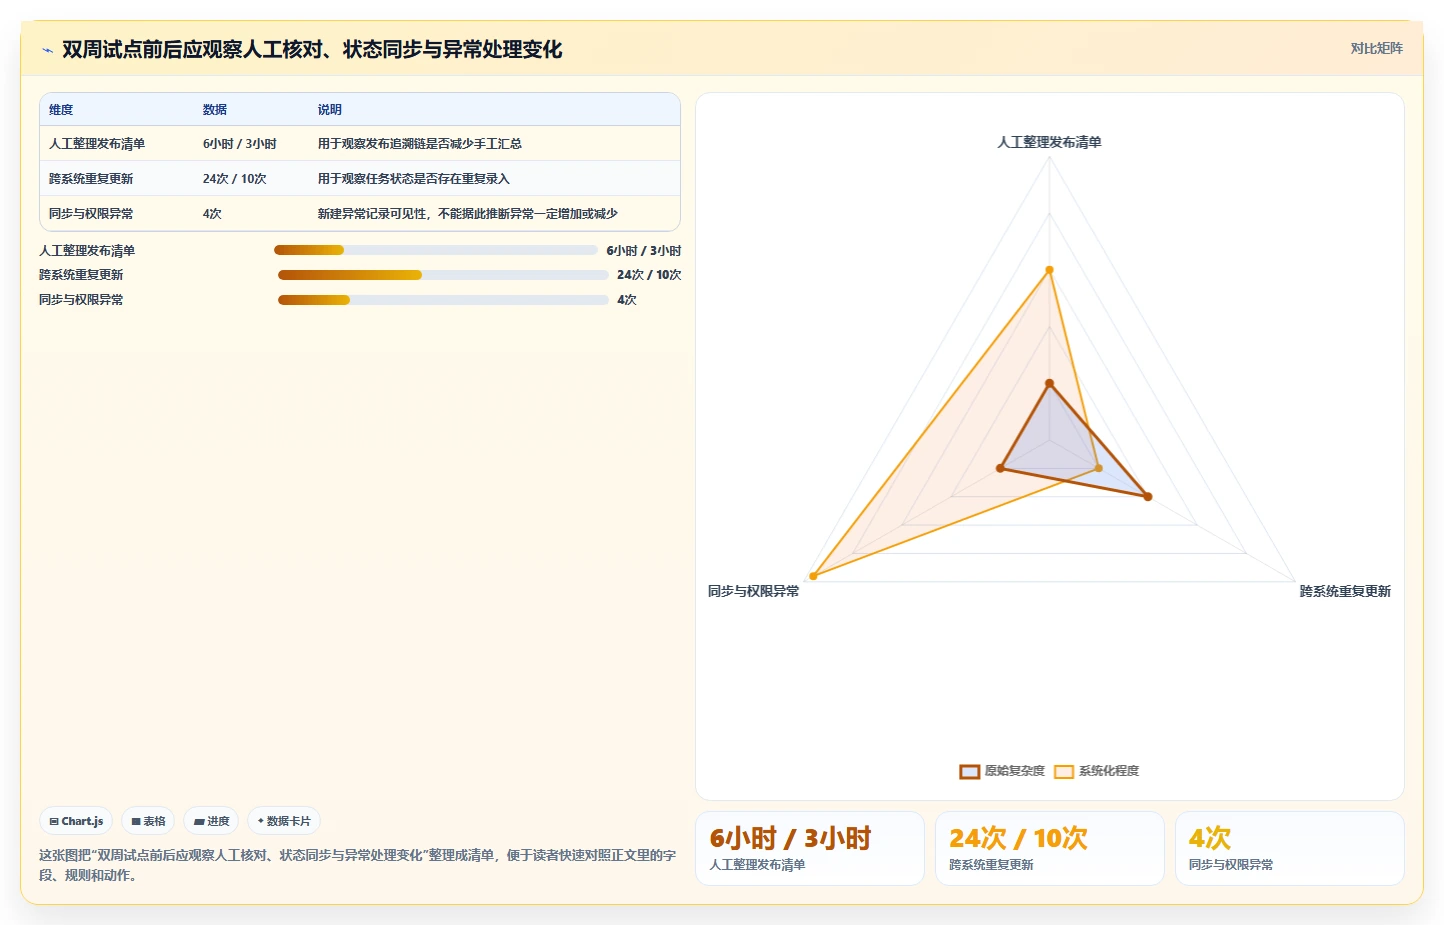Click the 对比矩阵 label in the header
This screenshot has height=925, width=1444.
coord(1376,48)
